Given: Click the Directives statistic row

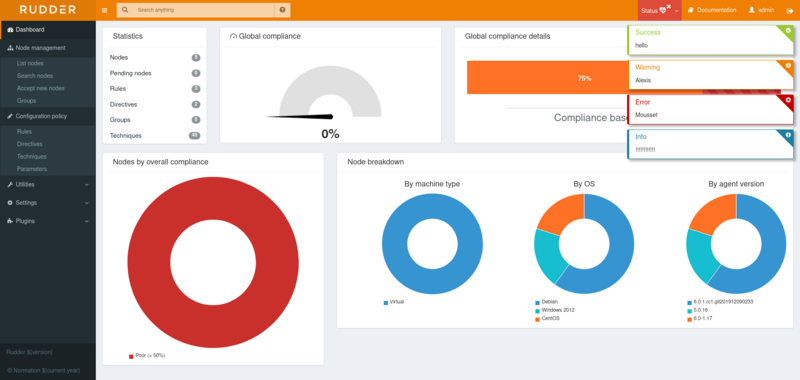Looking at the screenshot, I should 155,105.
